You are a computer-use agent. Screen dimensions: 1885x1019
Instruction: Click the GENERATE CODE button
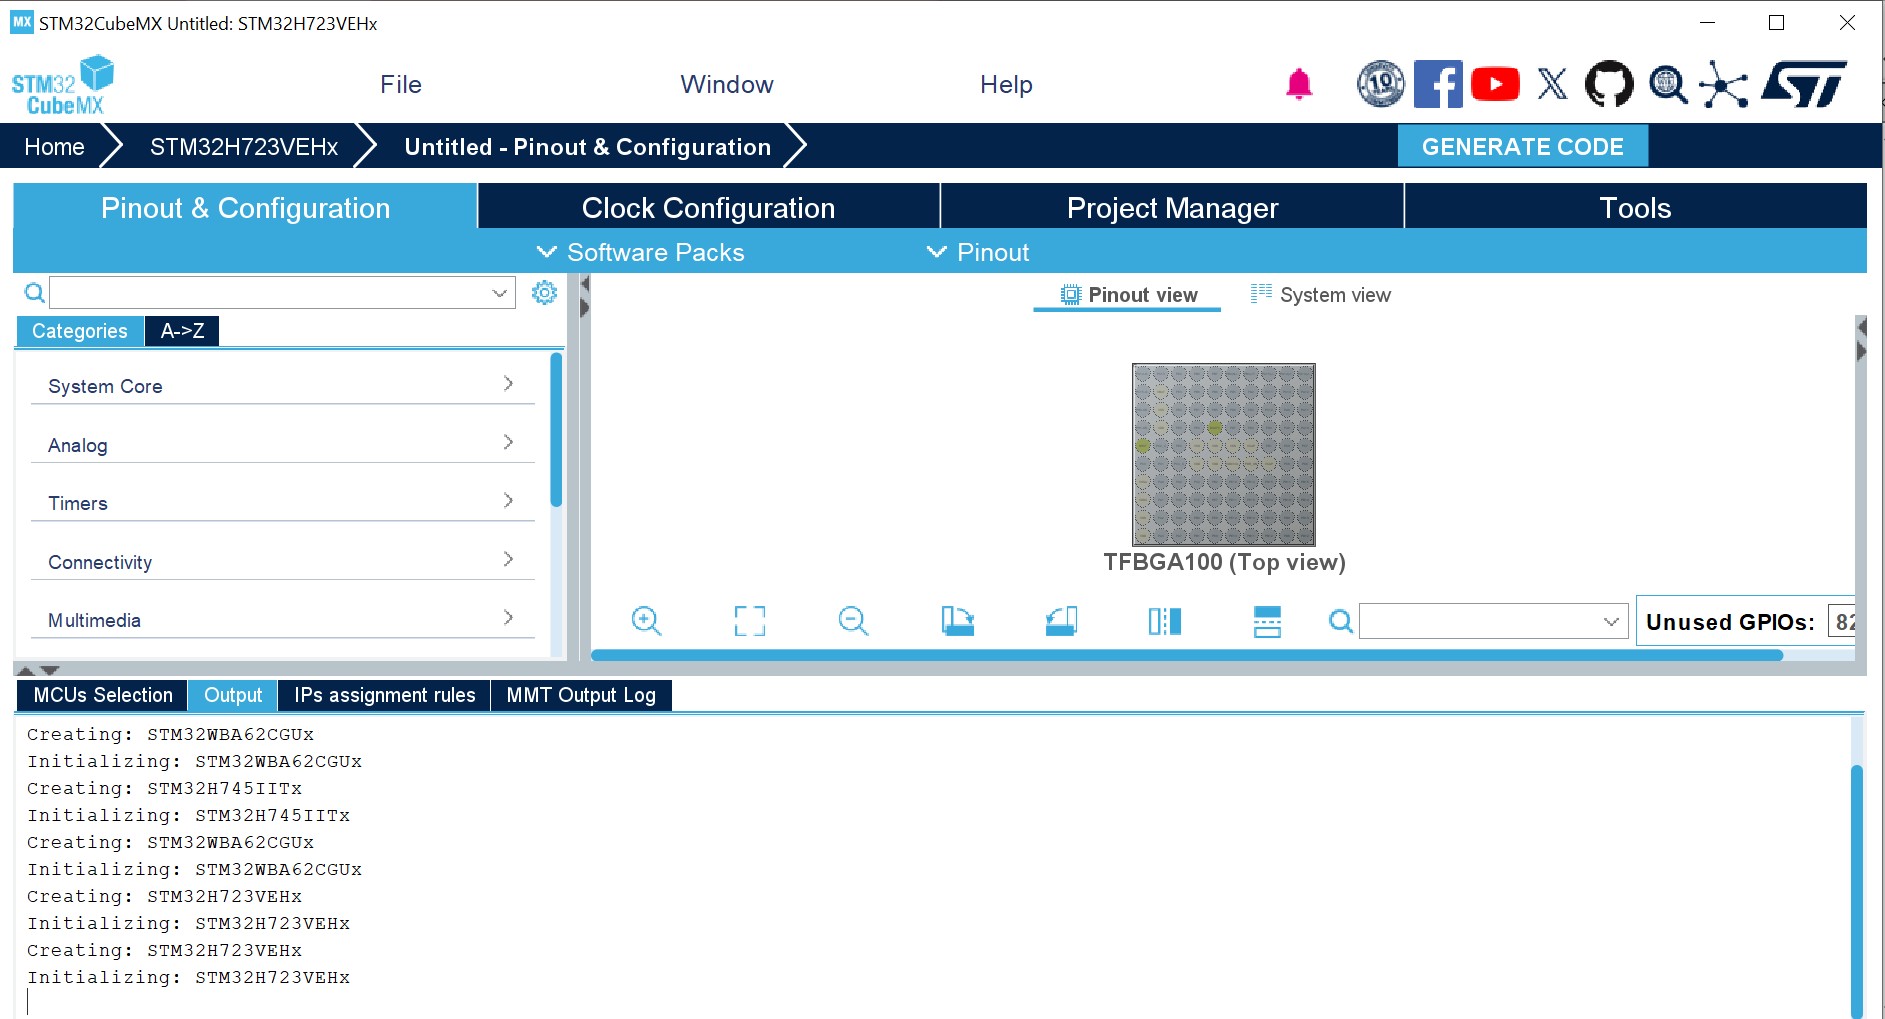click(x=1522, y=147)
